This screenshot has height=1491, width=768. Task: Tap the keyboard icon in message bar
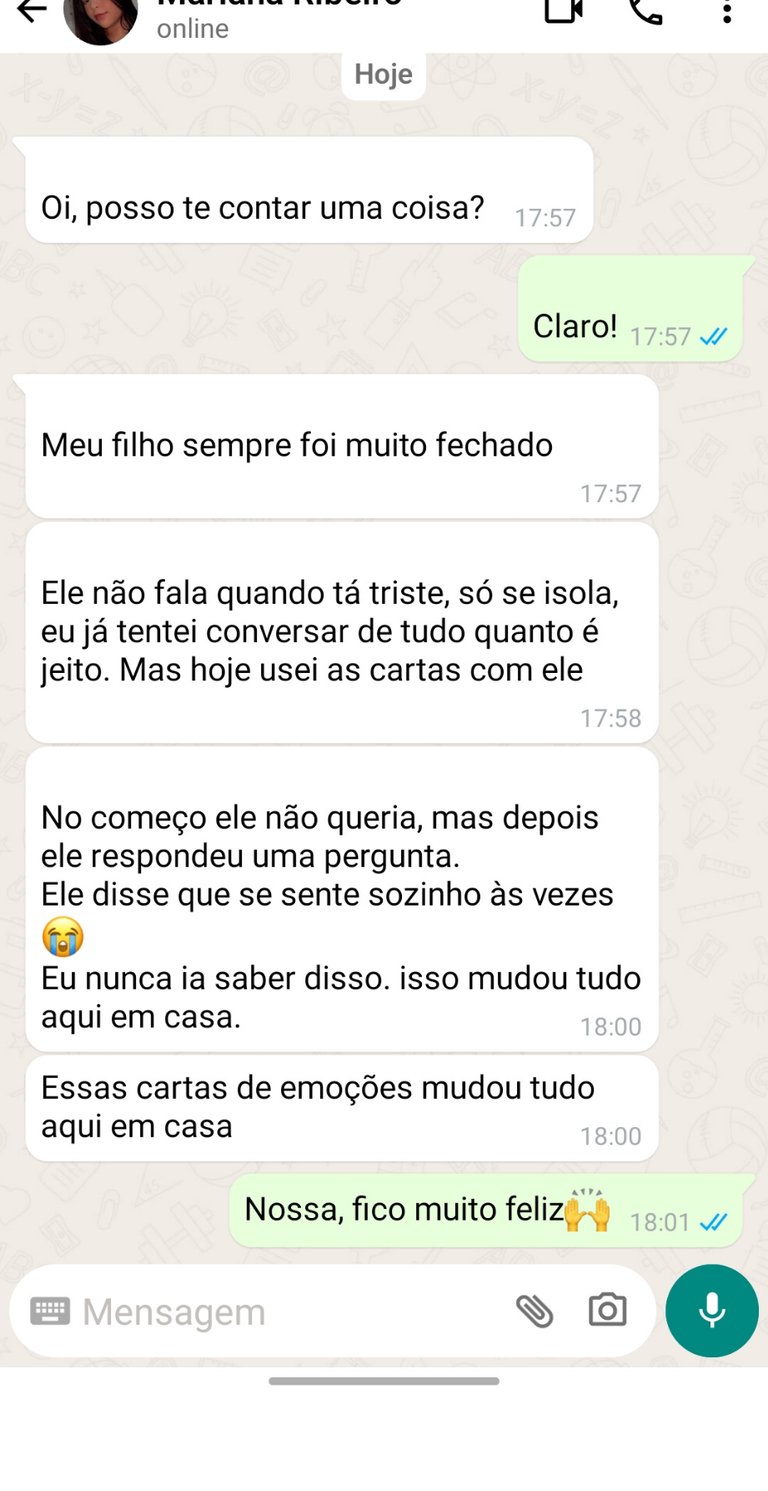[50, 1311]
